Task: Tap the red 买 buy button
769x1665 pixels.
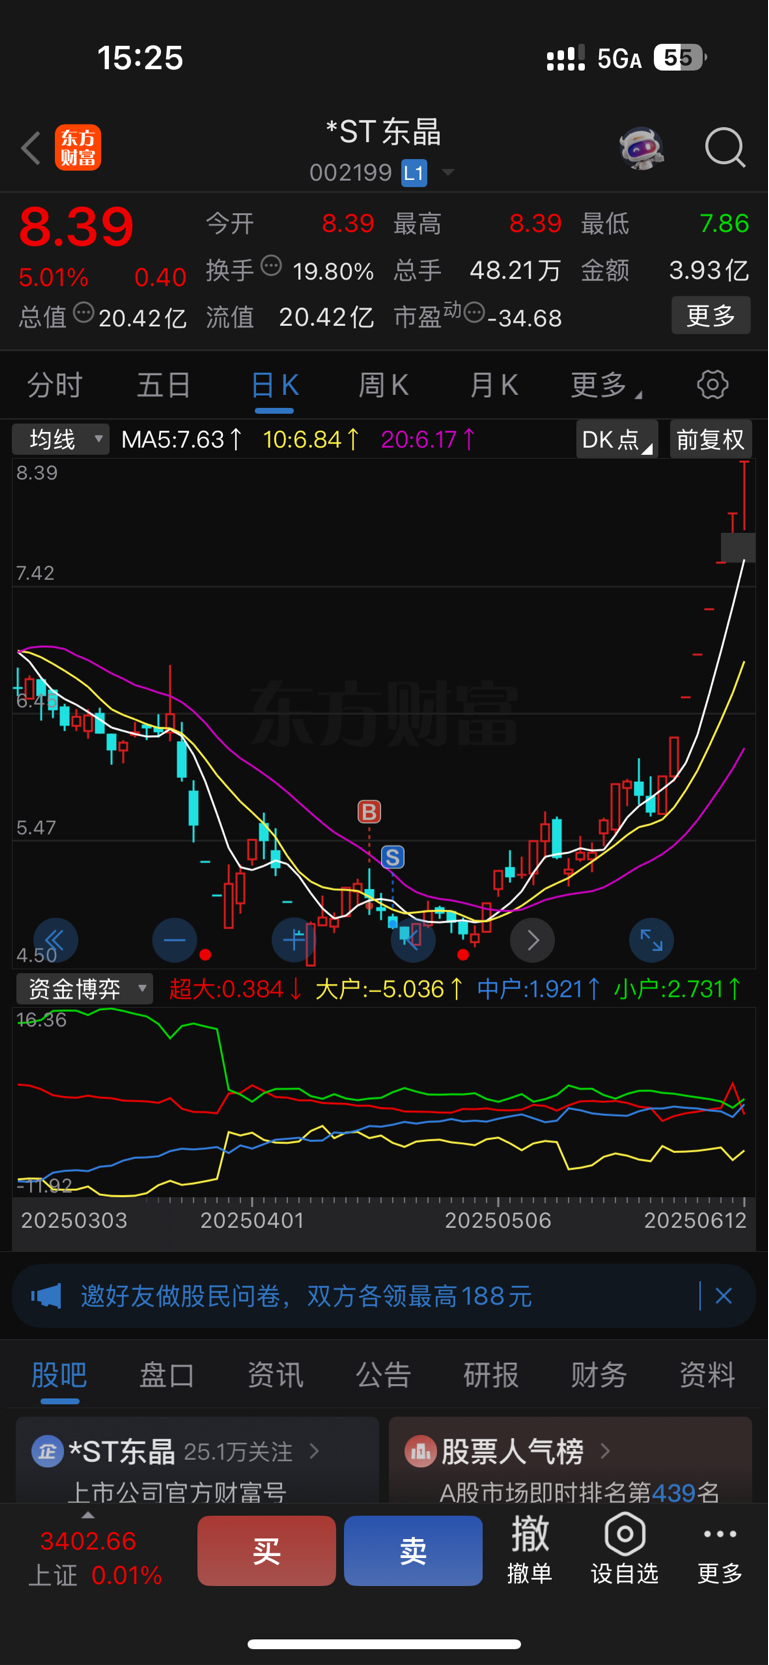Action: pos(266,1551)
